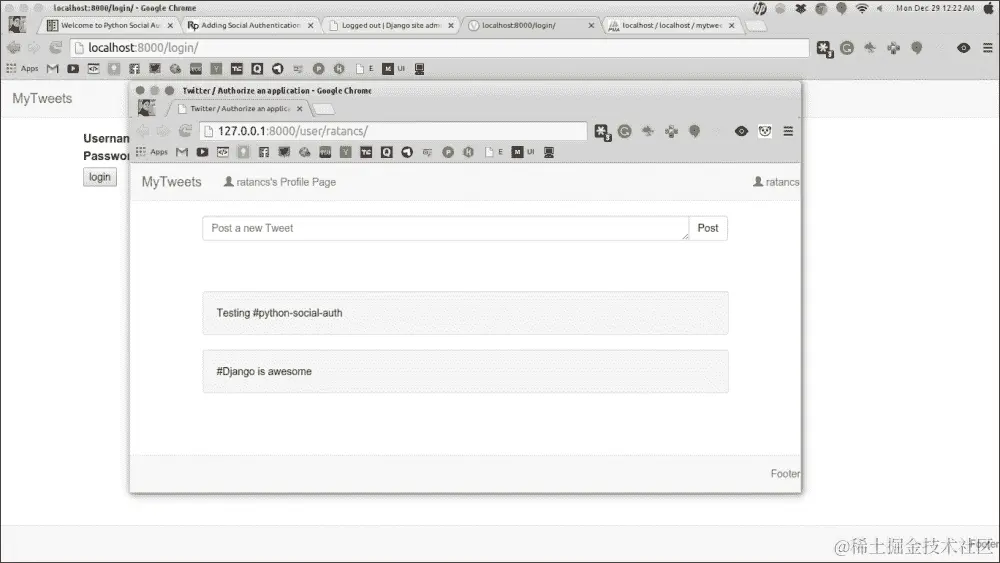Viewport: 1000px width, 563px height.
Task: Click the asterisk extension in the background window
Action: 825,48
